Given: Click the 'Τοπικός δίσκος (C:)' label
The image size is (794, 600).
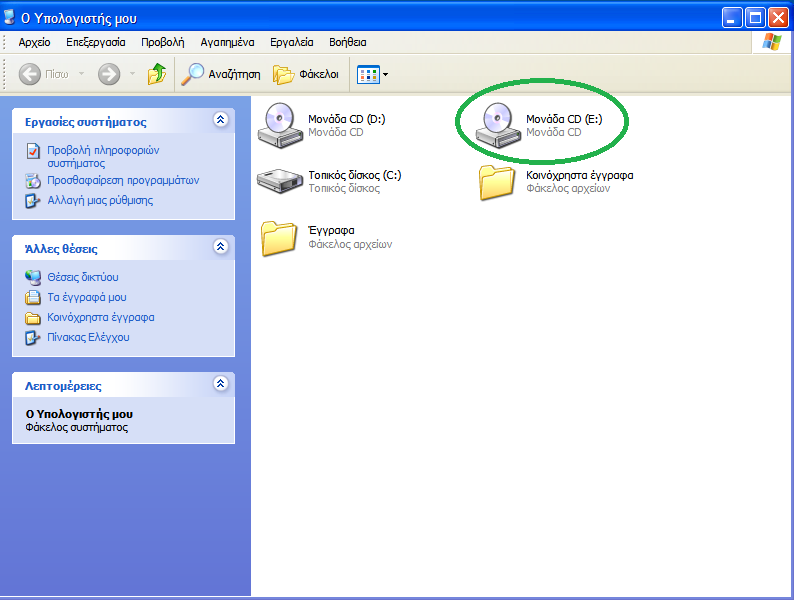Looking at the screenshot, I should (355, 175).
